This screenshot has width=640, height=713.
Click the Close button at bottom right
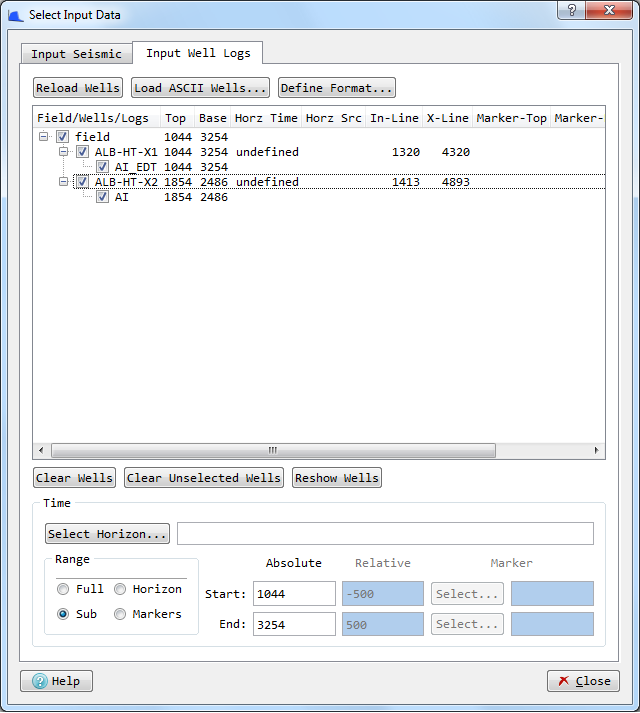click(x=583, y=681)
